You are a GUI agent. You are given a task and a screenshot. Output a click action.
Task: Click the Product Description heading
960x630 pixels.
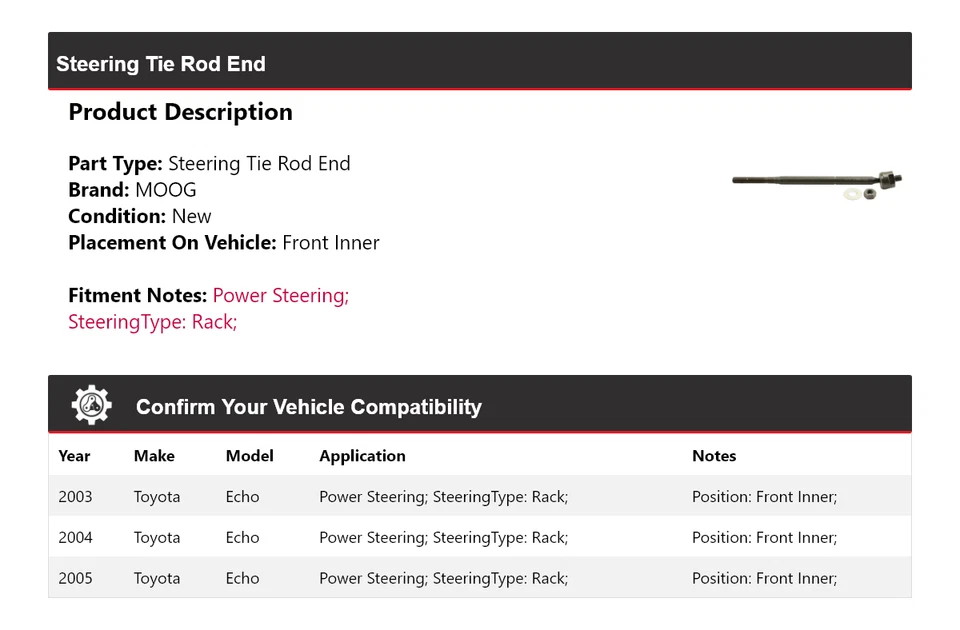[x=180, y=112]
